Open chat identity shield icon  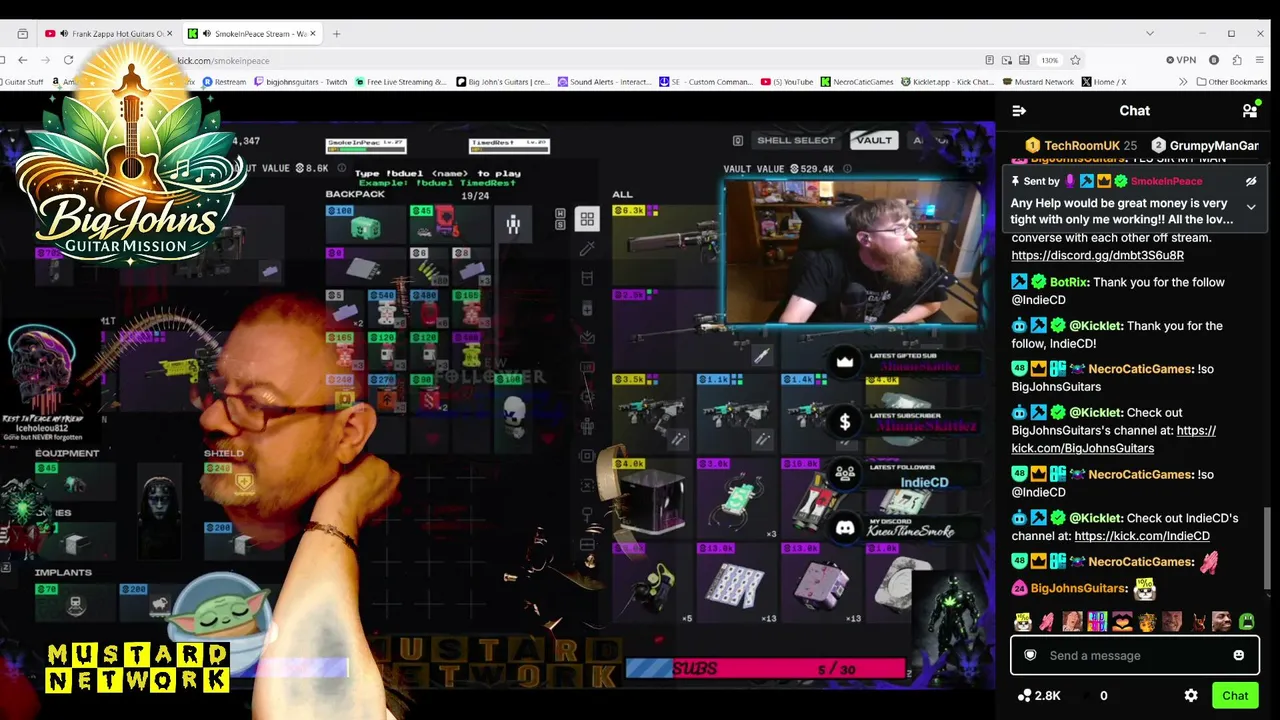tap(1030, 656)
